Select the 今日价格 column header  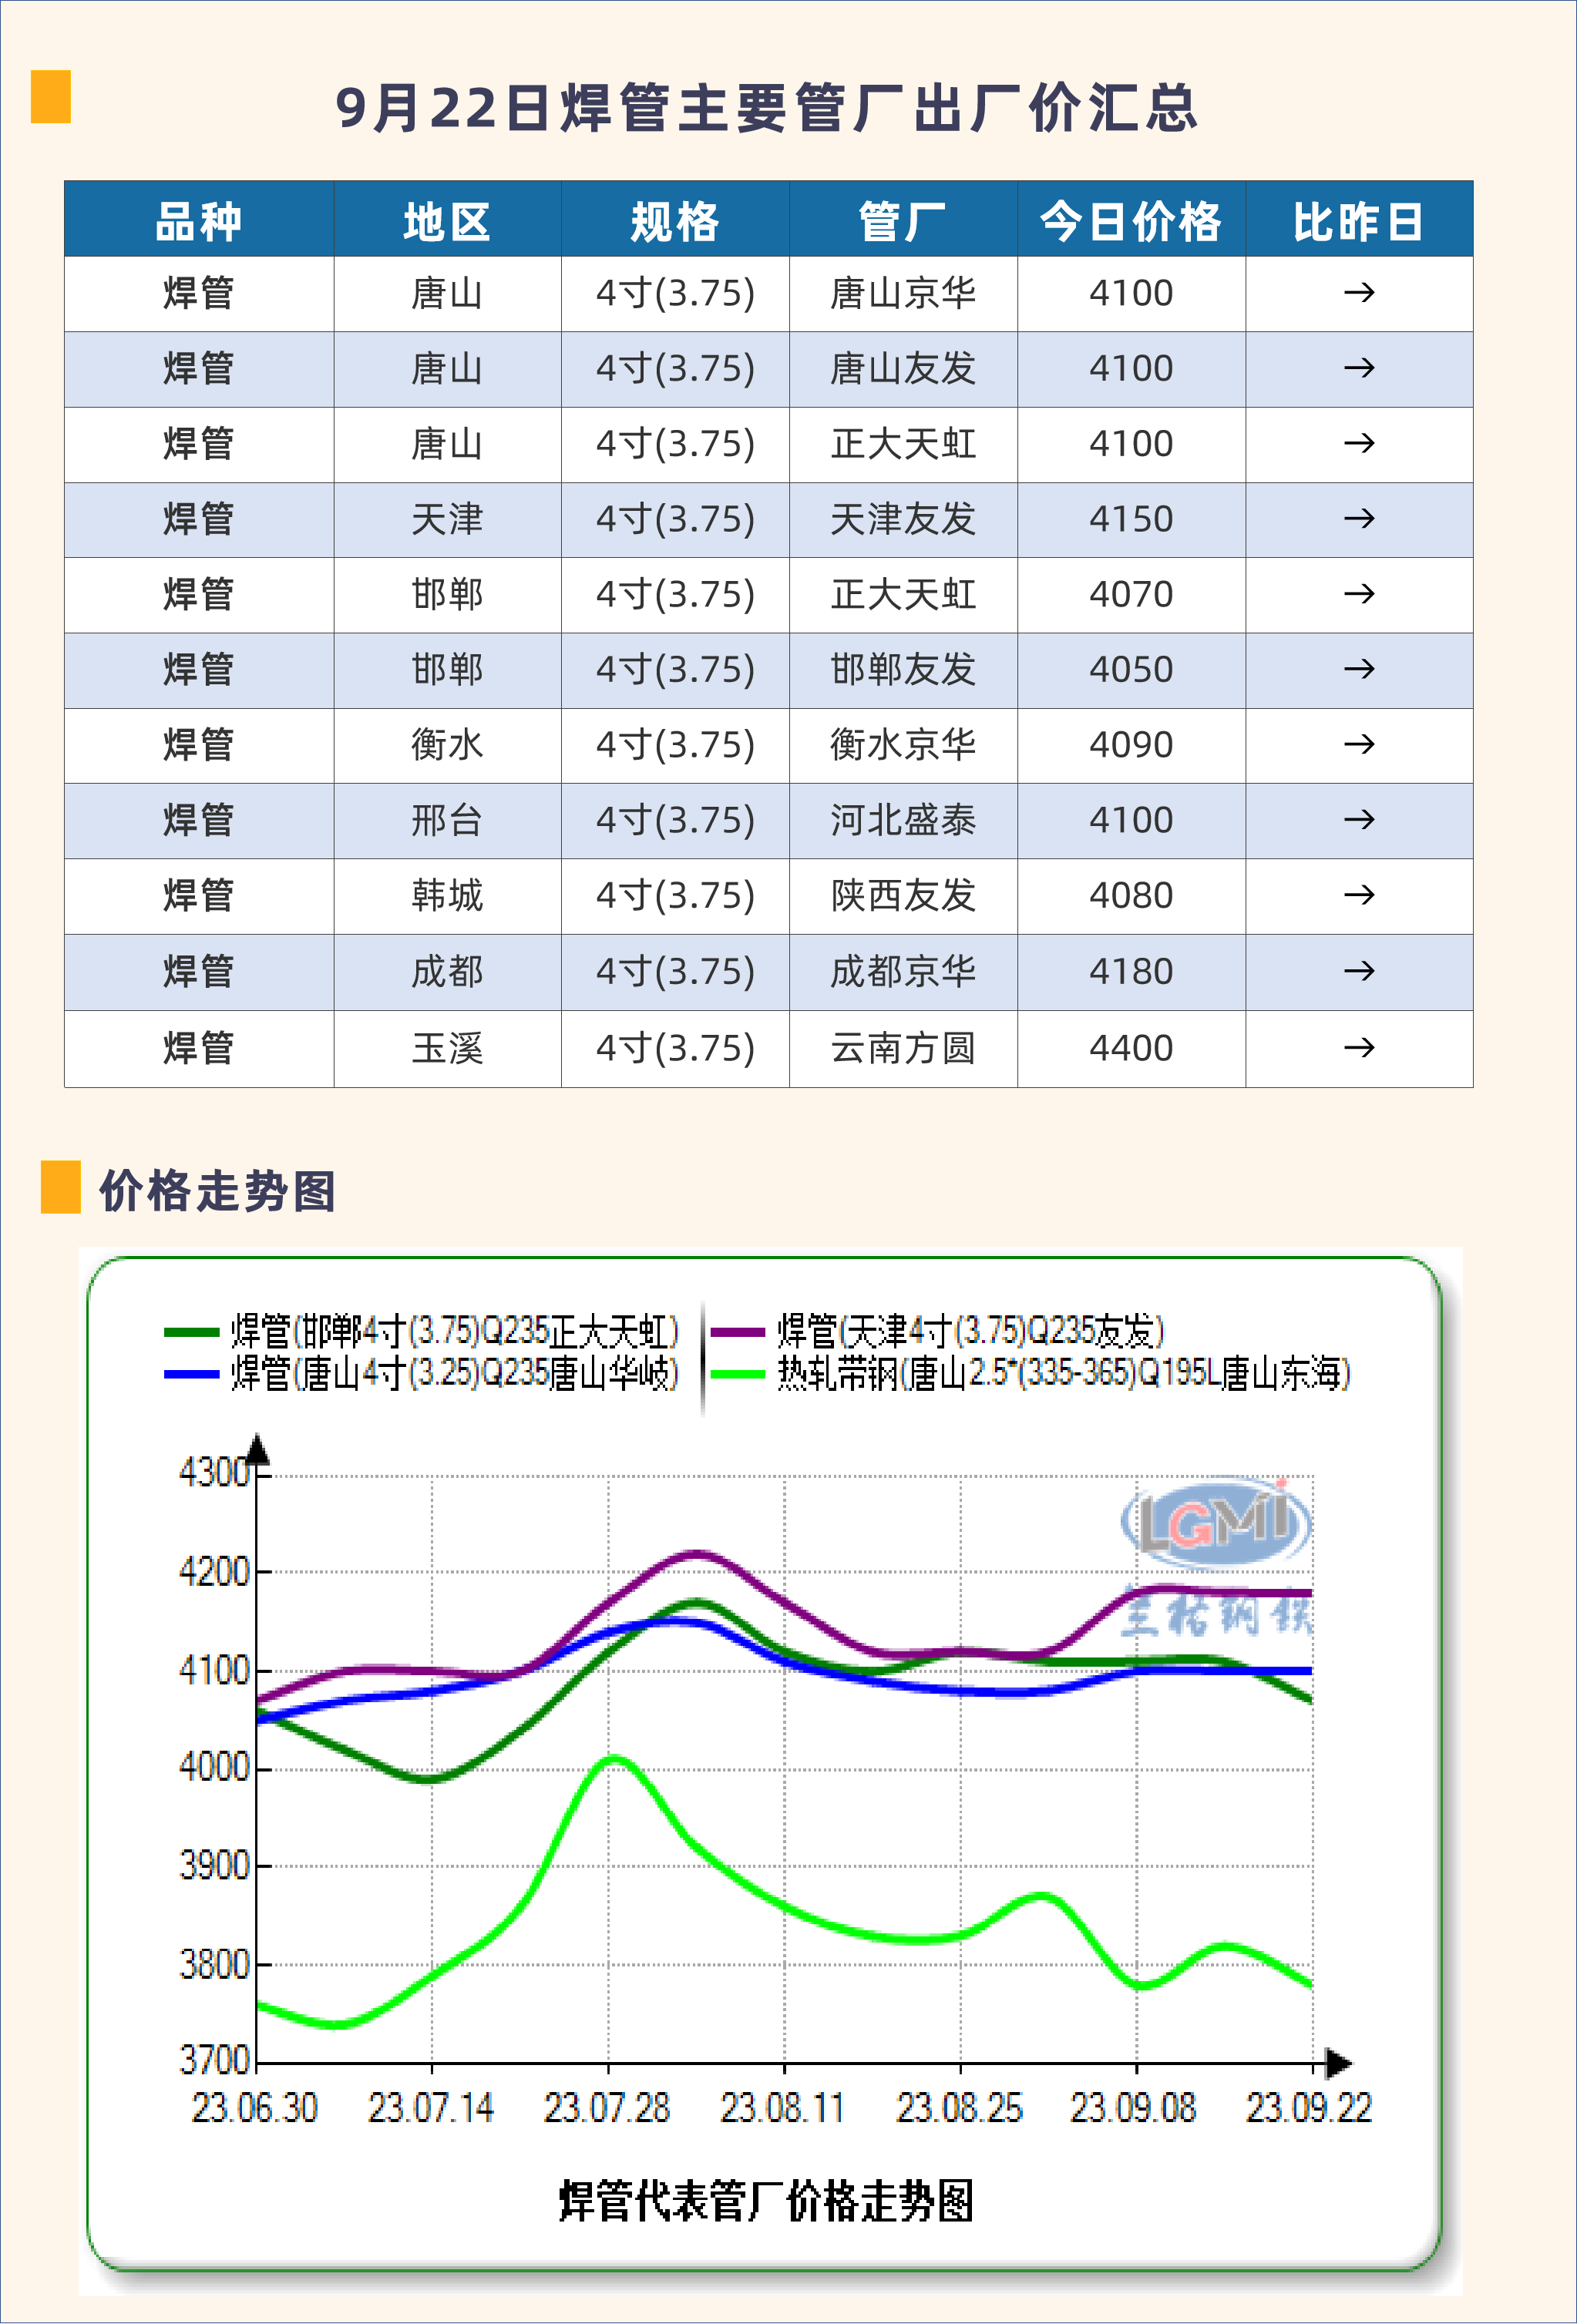point(1130,221)
